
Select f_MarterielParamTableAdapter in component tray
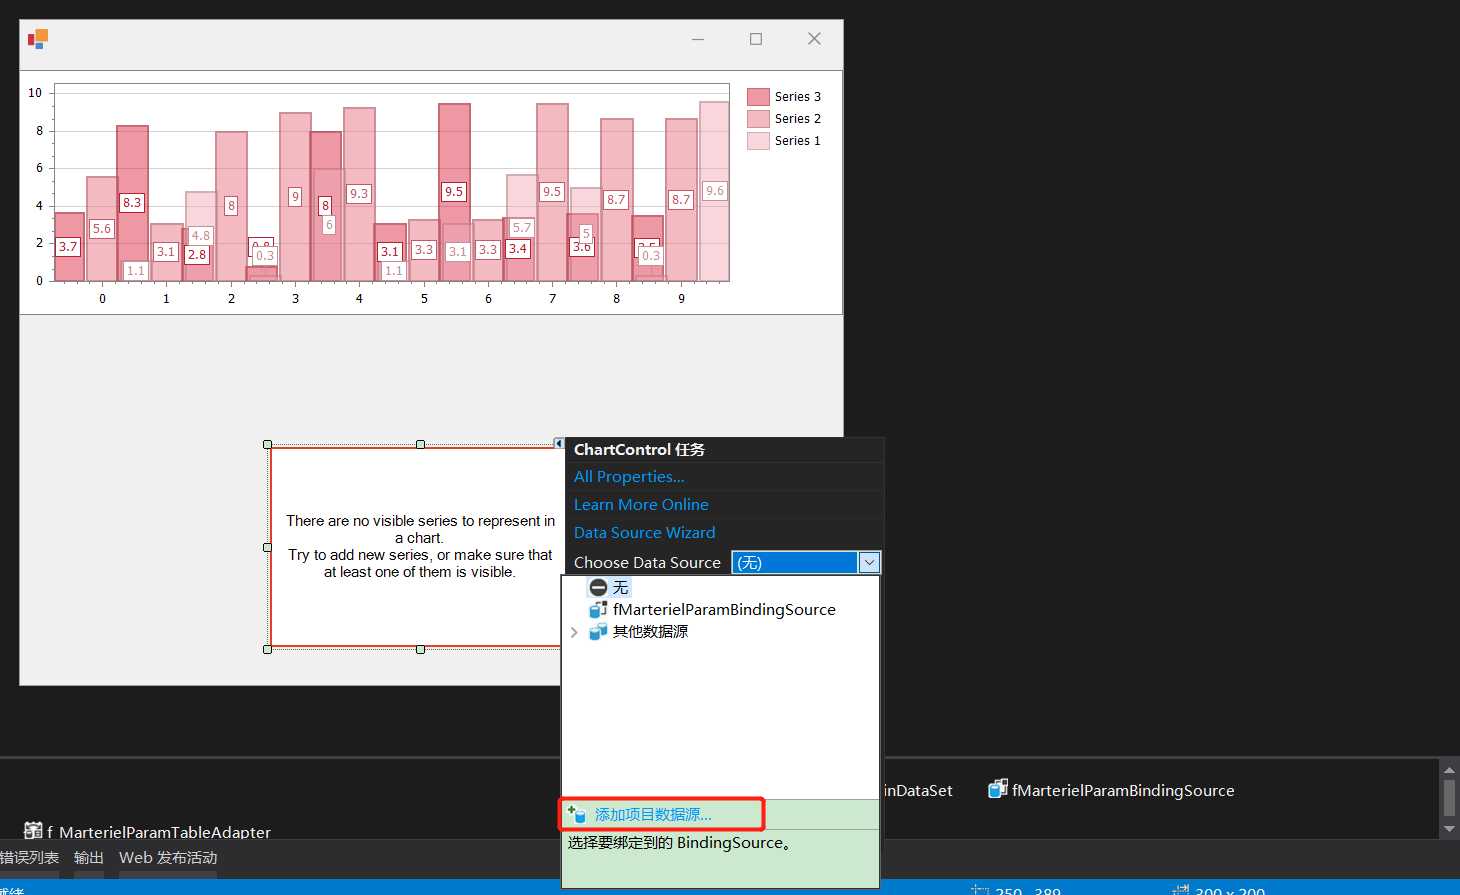pyautogui.click(x=147, y=831)
